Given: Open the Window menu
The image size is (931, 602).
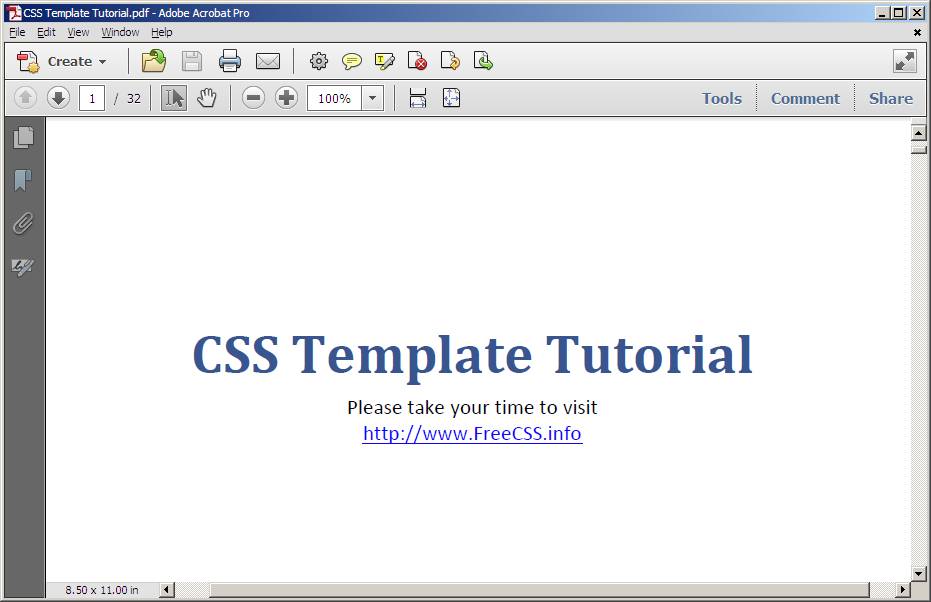Looking at the screenshot, I should (x=120, y=32).
